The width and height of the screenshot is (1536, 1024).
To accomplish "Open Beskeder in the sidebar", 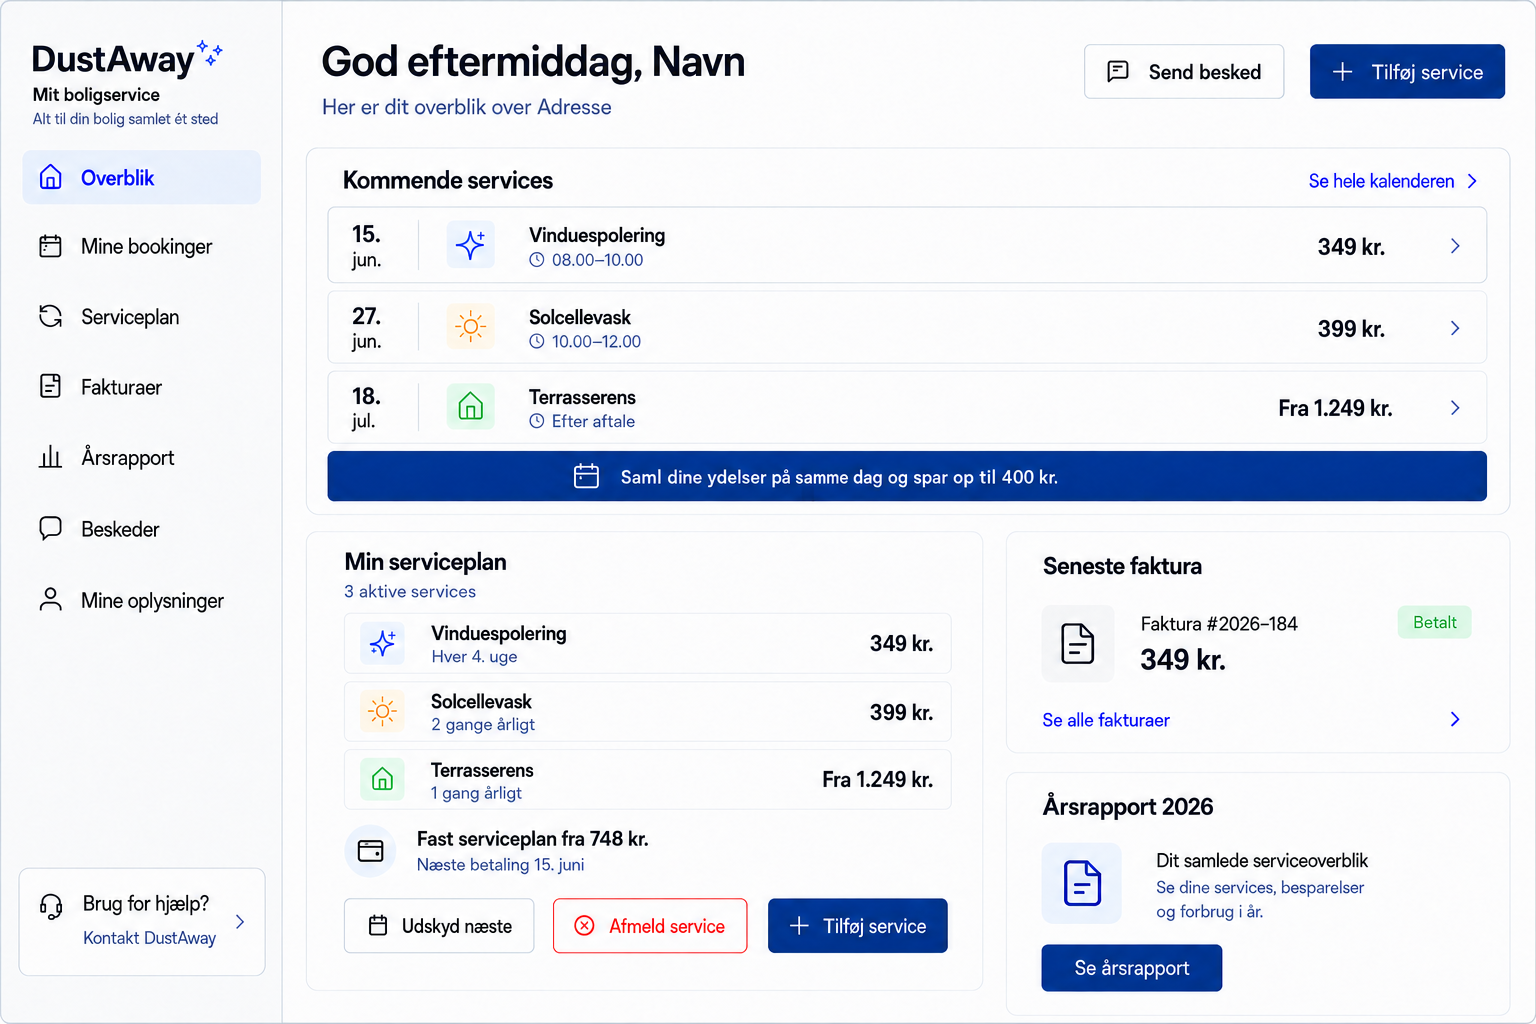I will 142,528.
